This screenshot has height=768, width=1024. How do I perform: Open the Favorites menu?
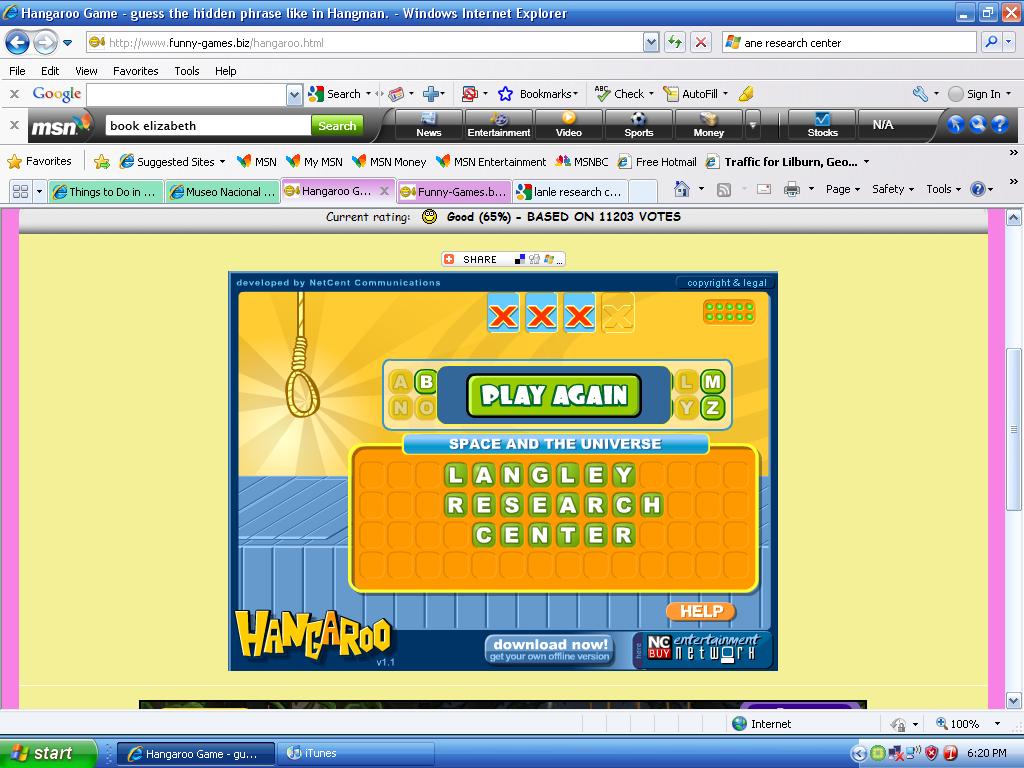(135, 71)
